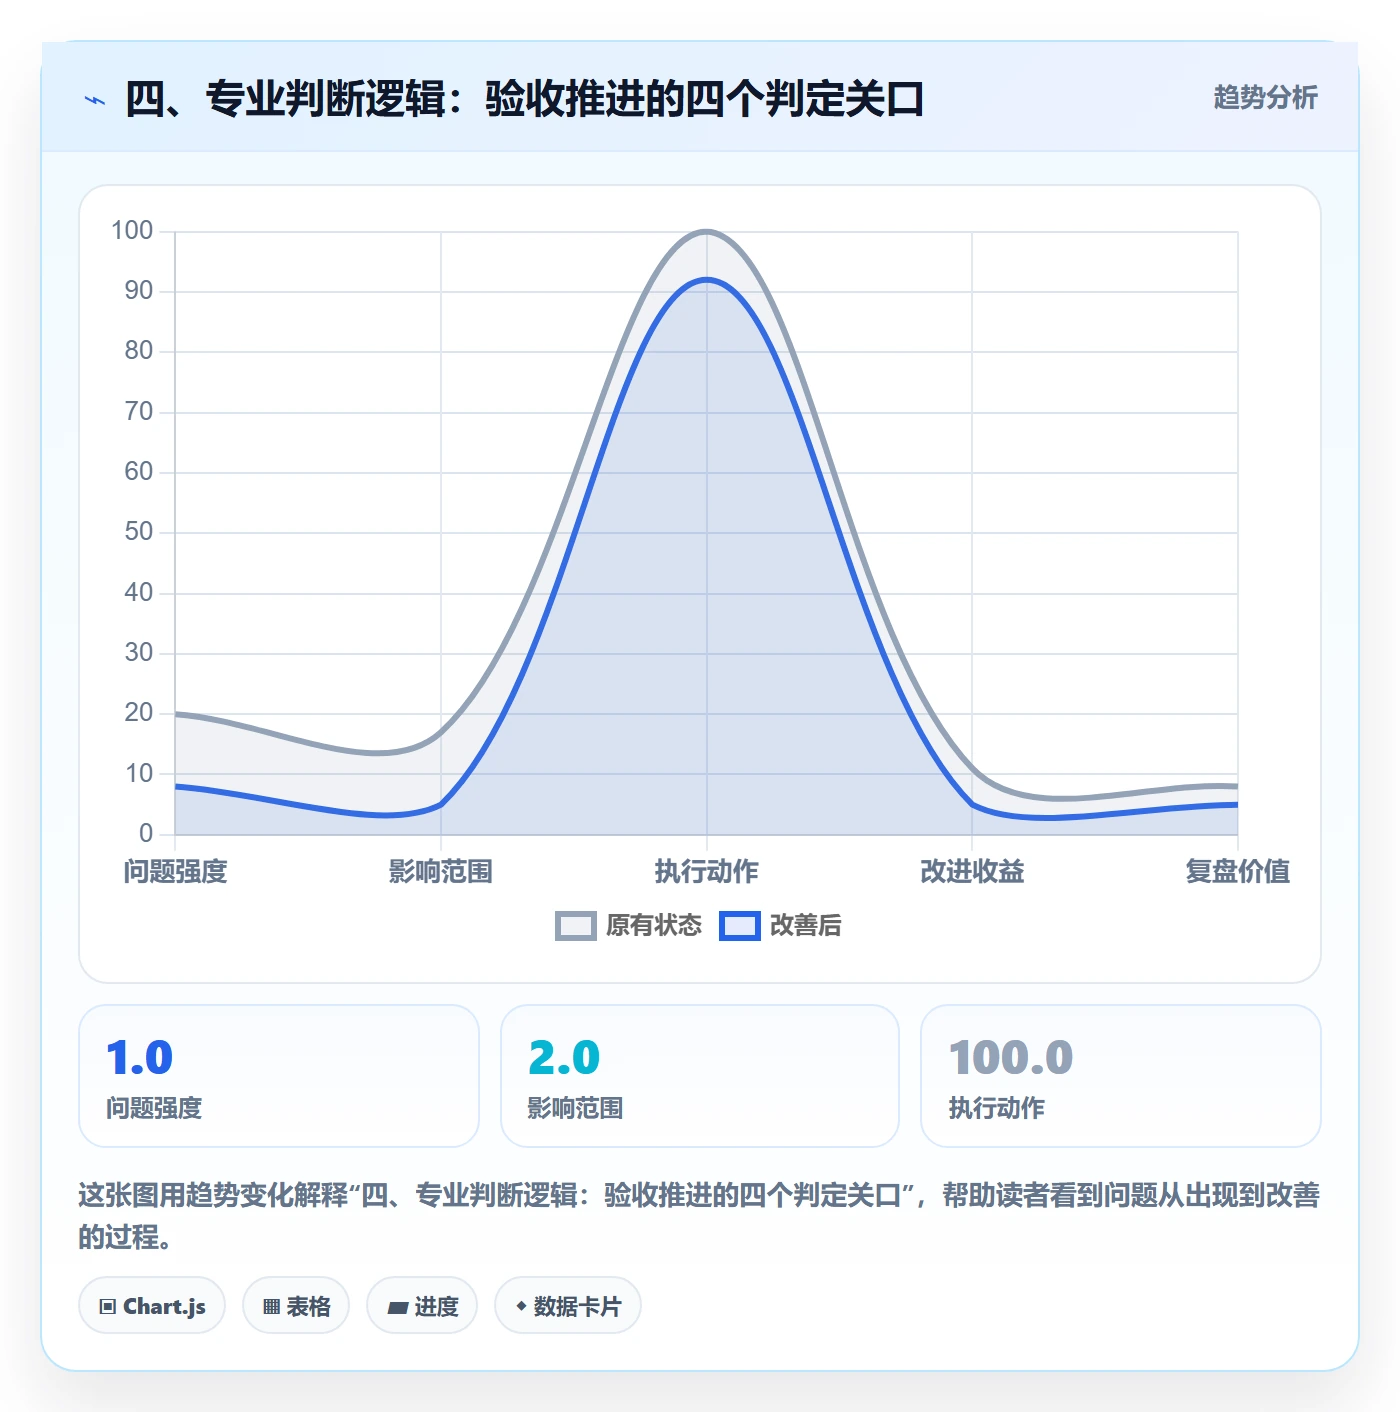
Task: Click the square icon in Chart.js tag
Action: (108, 1307)
